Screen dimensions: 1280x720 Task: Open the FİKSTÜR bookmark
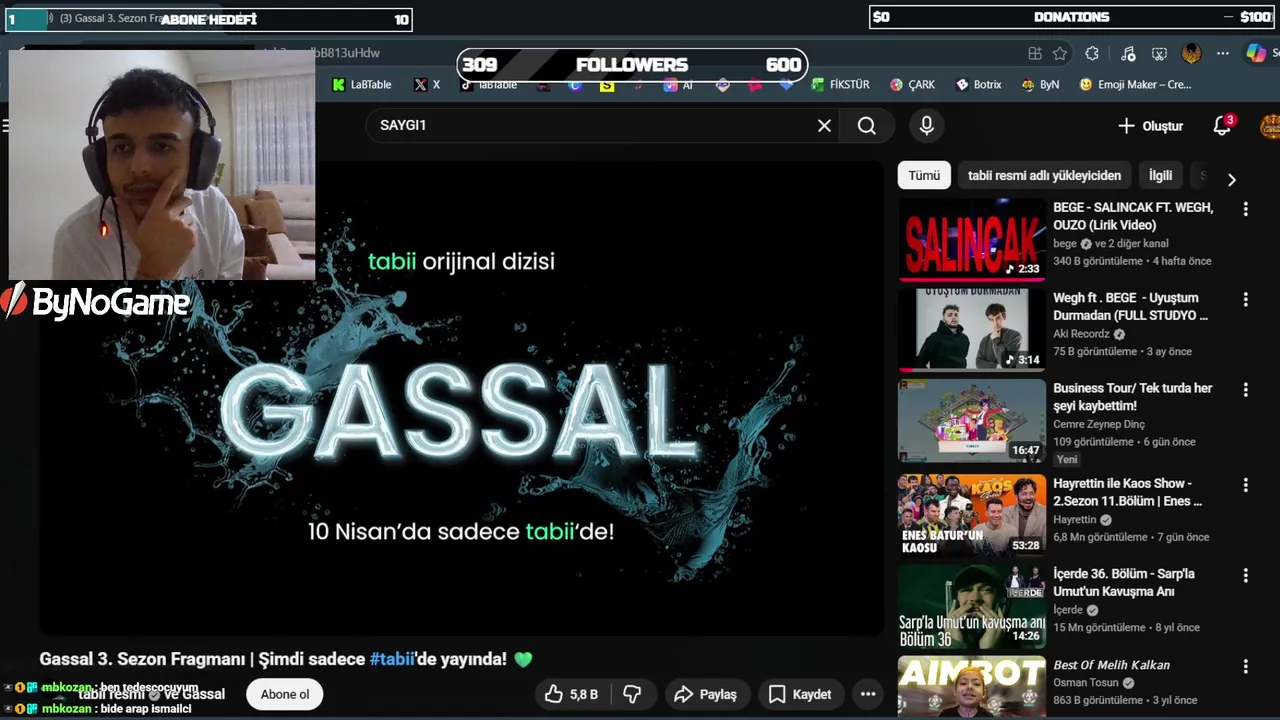tap(840, 85)
